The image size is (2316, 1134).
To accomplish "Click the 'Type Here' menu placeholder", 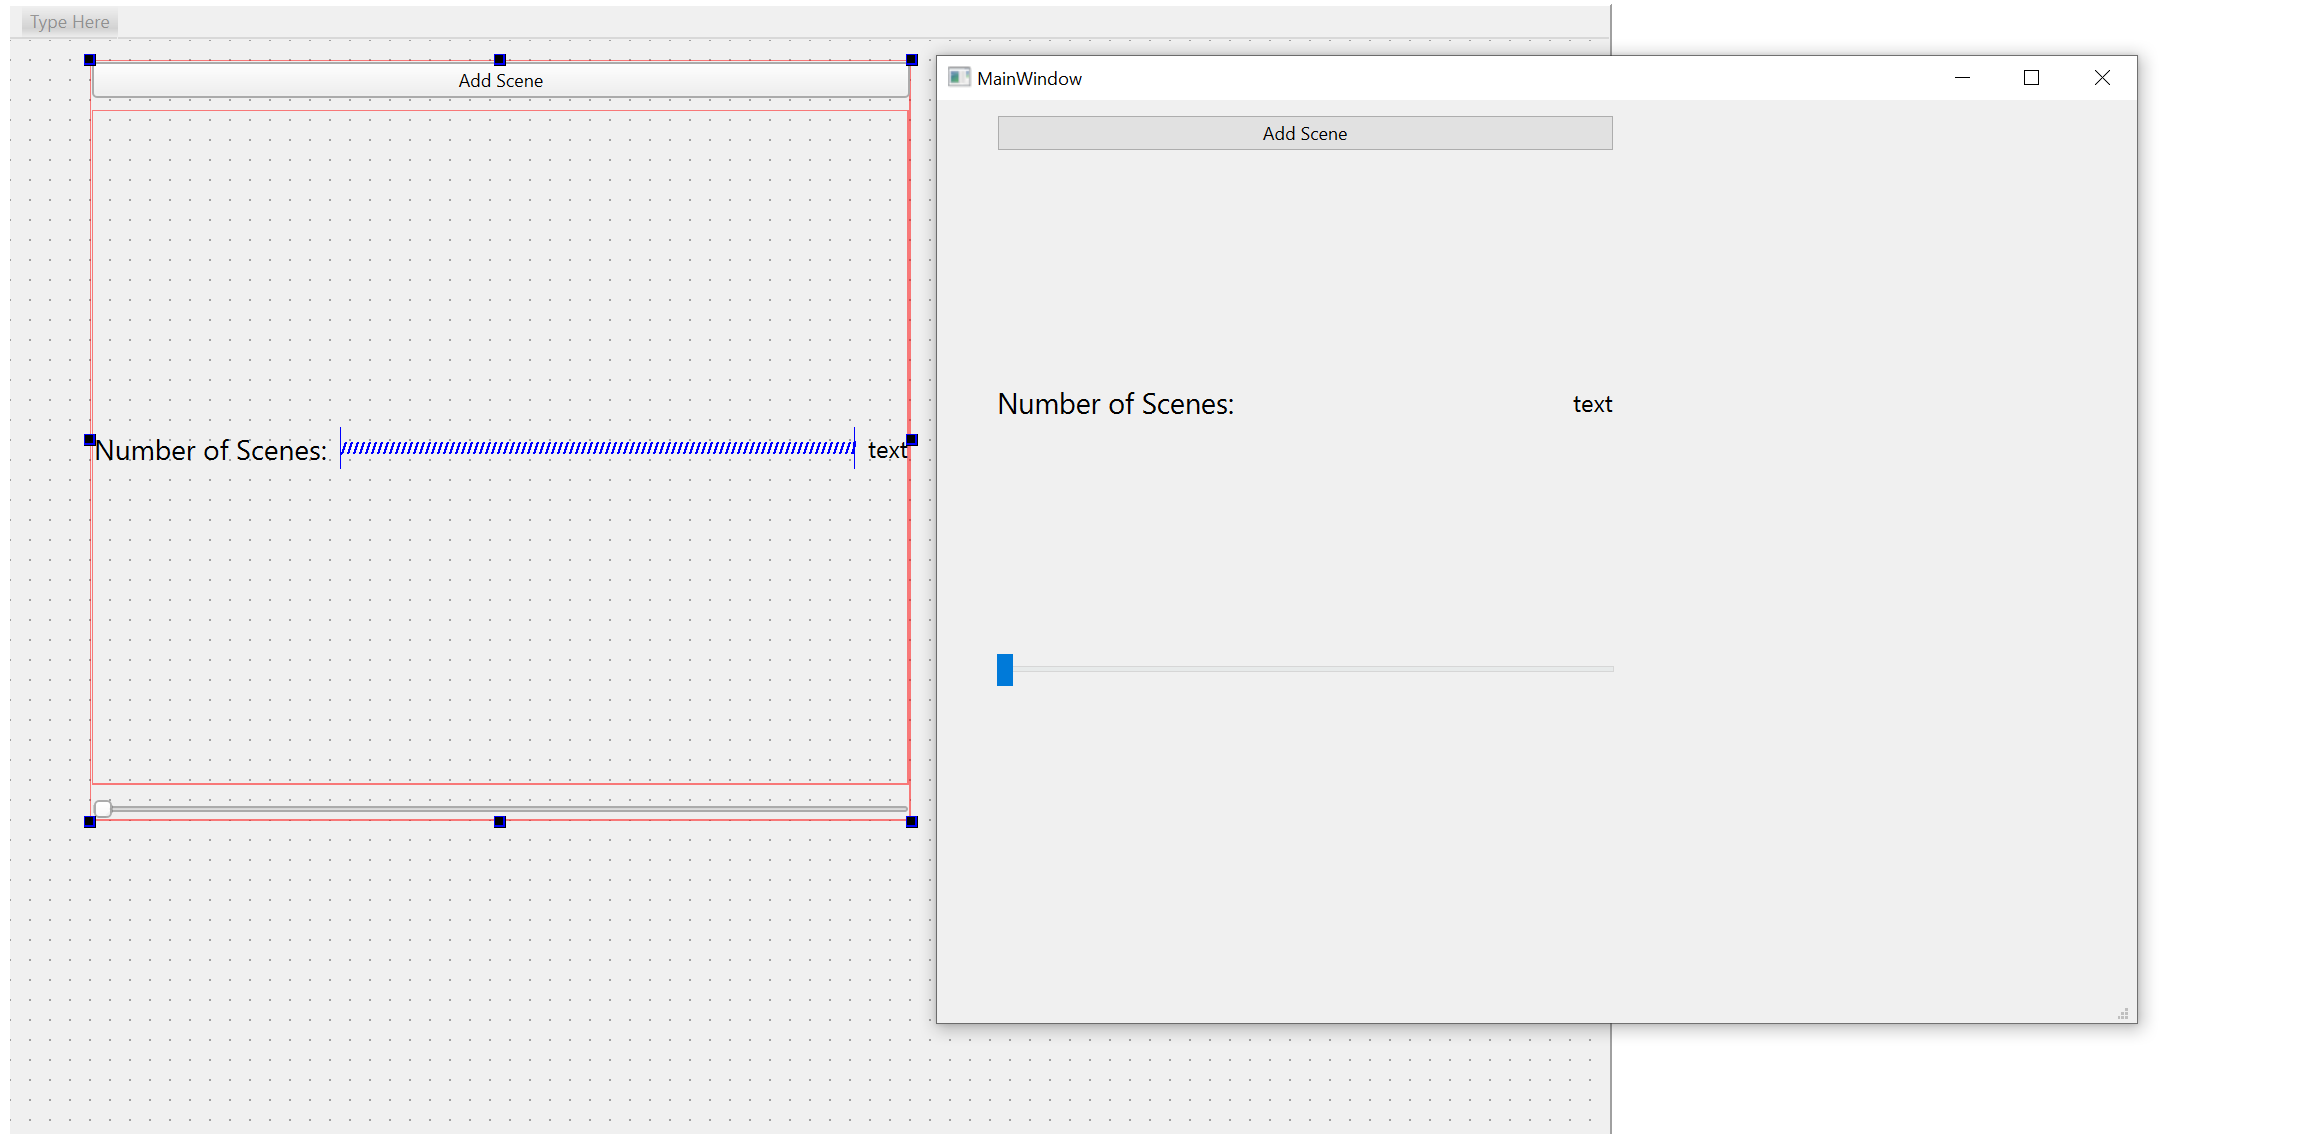I will point(69,22).
